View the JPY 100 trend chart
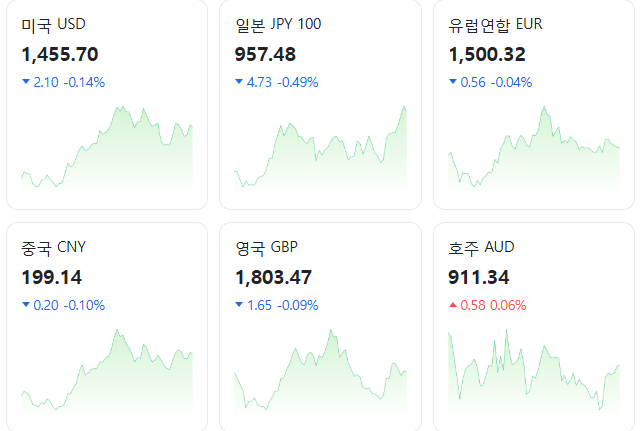This screenshot has width=643, height=431. click(321, 148)
